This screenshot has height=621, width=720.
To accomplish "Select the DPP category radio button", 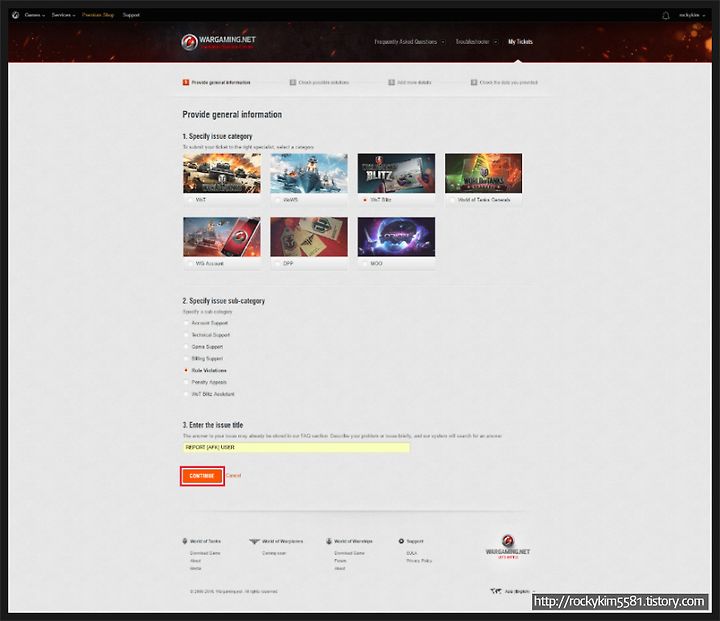I will [x=278, y=264].
